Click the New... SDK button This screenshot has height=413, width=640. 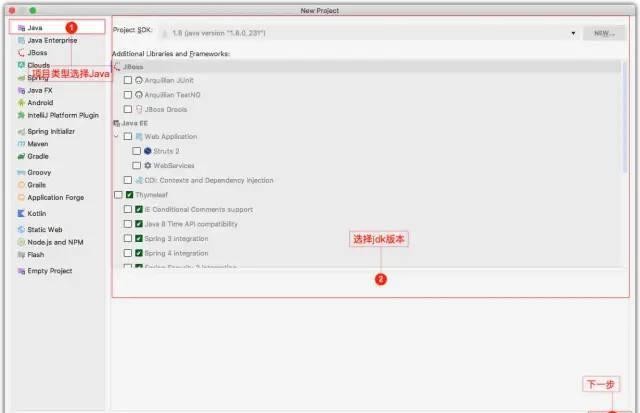(604, 33)
